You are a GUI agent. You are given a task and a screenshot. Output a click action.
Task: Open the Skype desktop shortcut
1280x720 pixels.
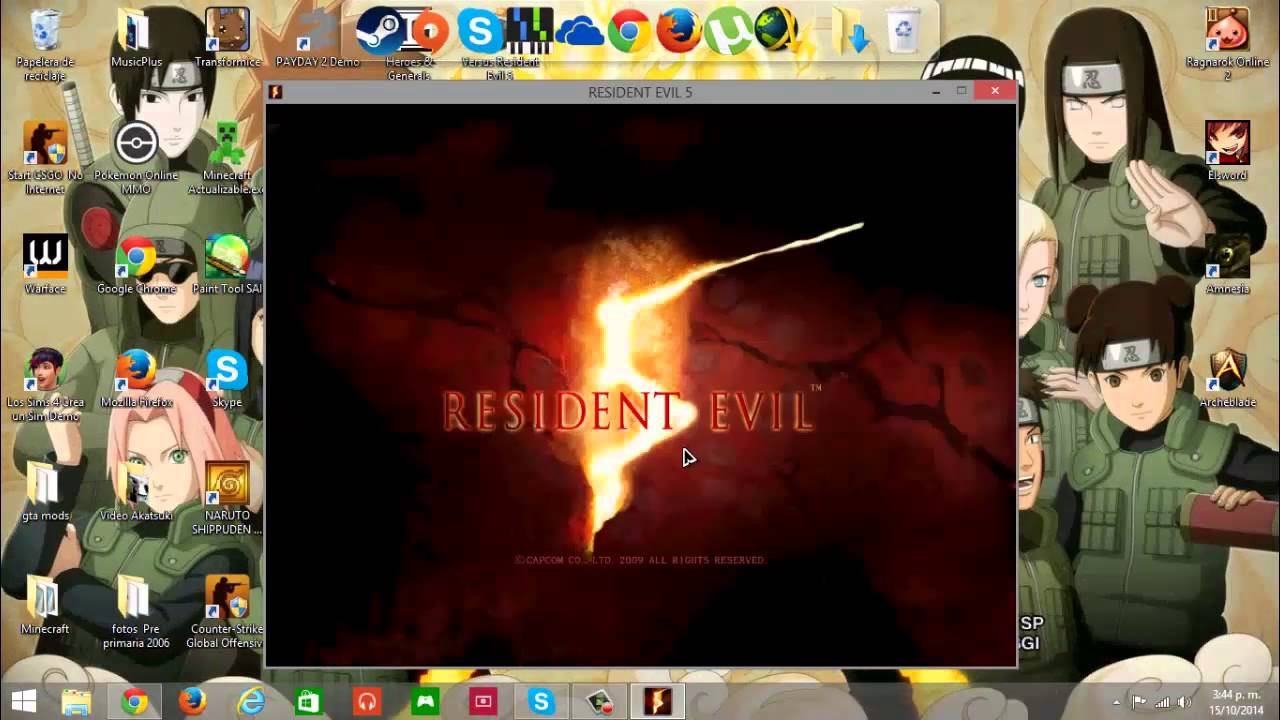tap(227, 379)
